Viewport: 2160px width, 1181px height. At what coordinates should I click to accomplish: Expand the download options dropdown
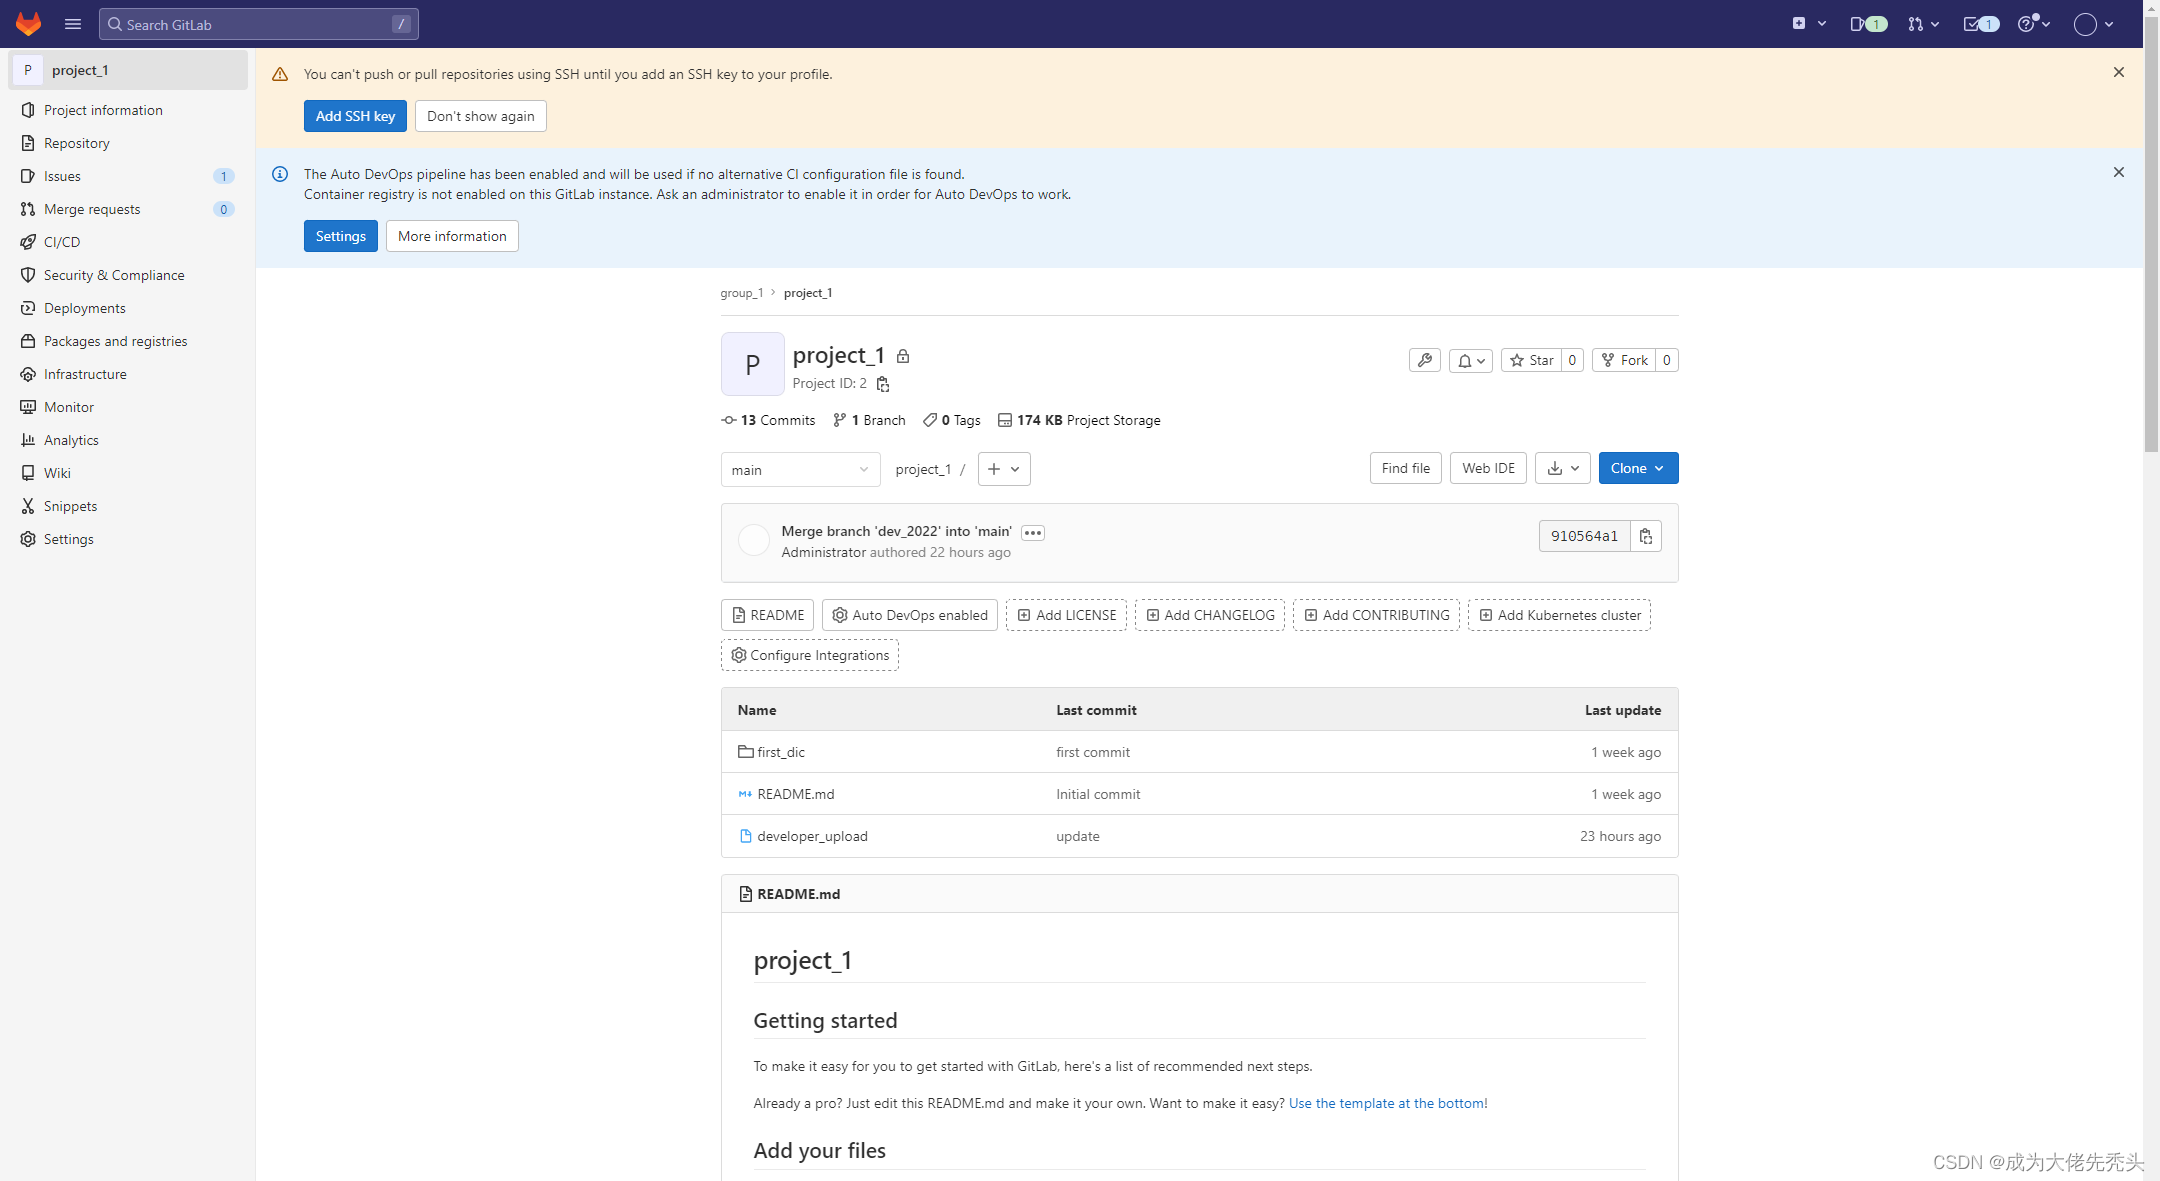[x=1561, y=468]
